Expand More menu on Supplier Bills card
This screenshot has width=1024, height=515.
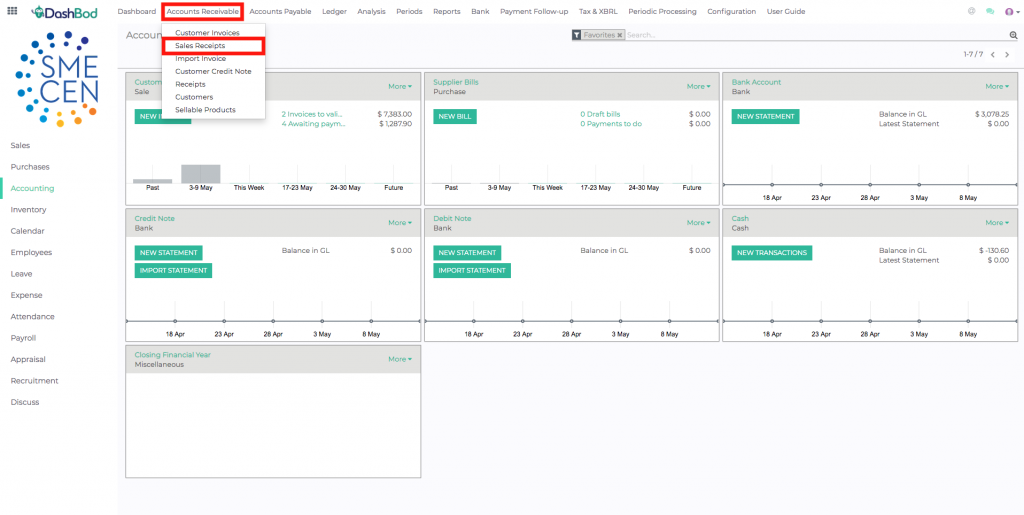(698, 86)
